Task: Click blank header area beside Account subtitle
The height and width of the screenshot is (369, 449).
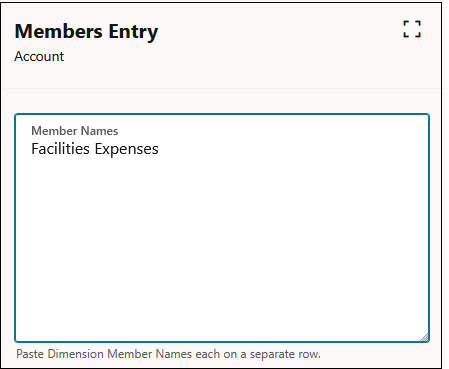Action: (233, 57)
